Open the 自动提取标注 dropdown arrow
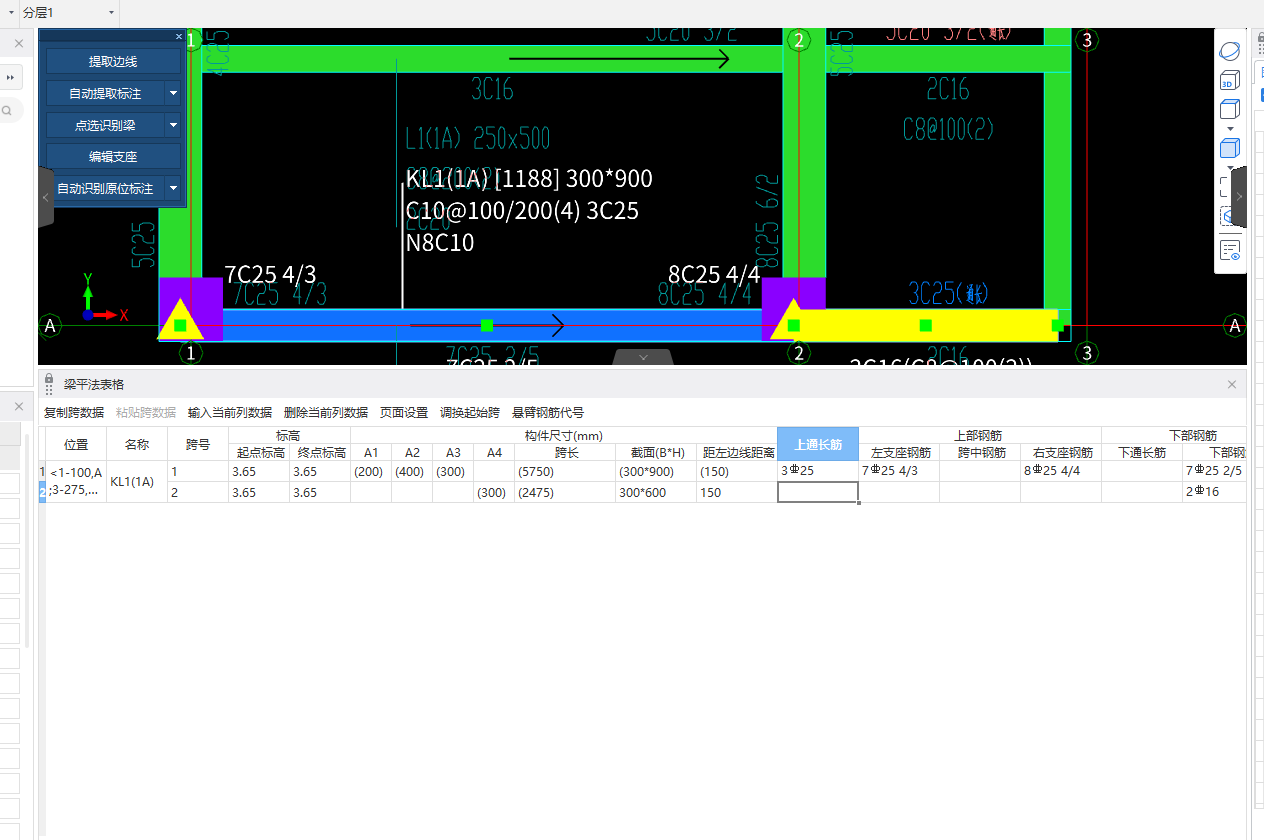Viewport: 1264px width, 840px height. pos(173,93)
